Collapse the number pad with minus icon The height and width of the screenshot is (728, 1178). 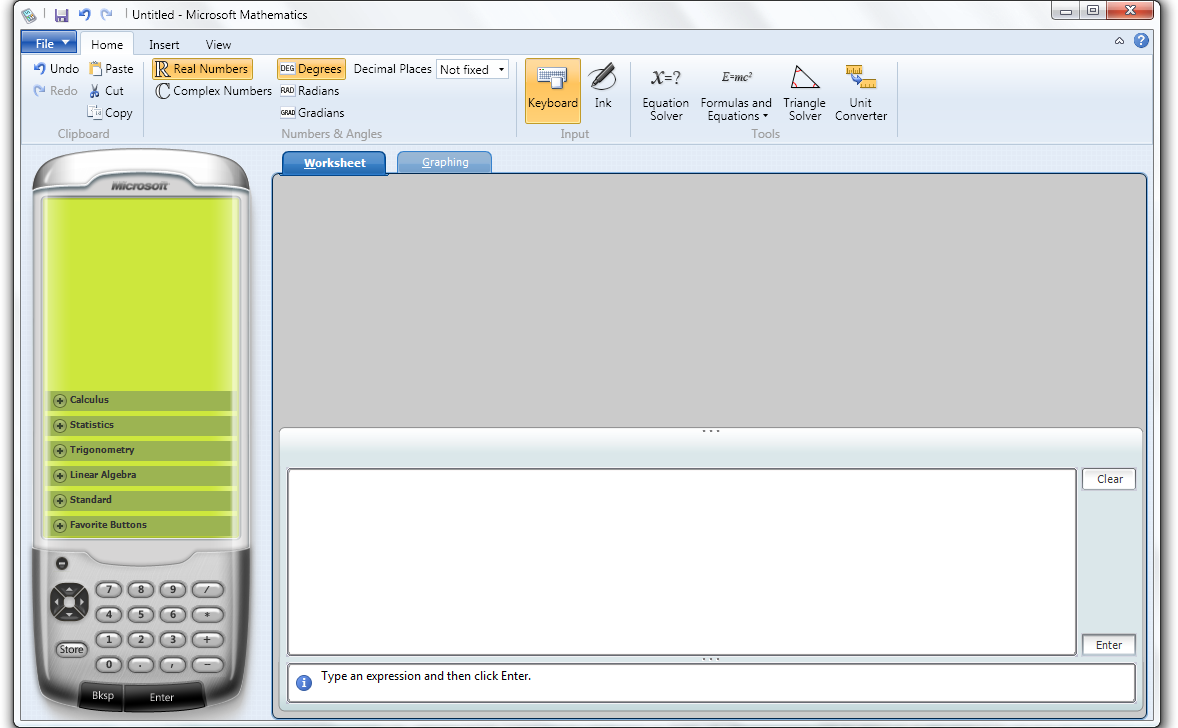(62, 563)
